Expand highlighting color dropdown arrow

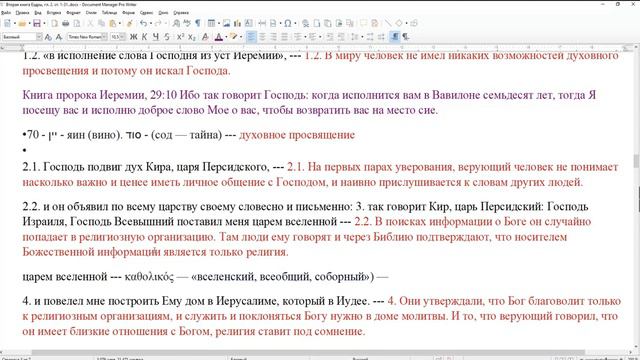tap(240, 37)
